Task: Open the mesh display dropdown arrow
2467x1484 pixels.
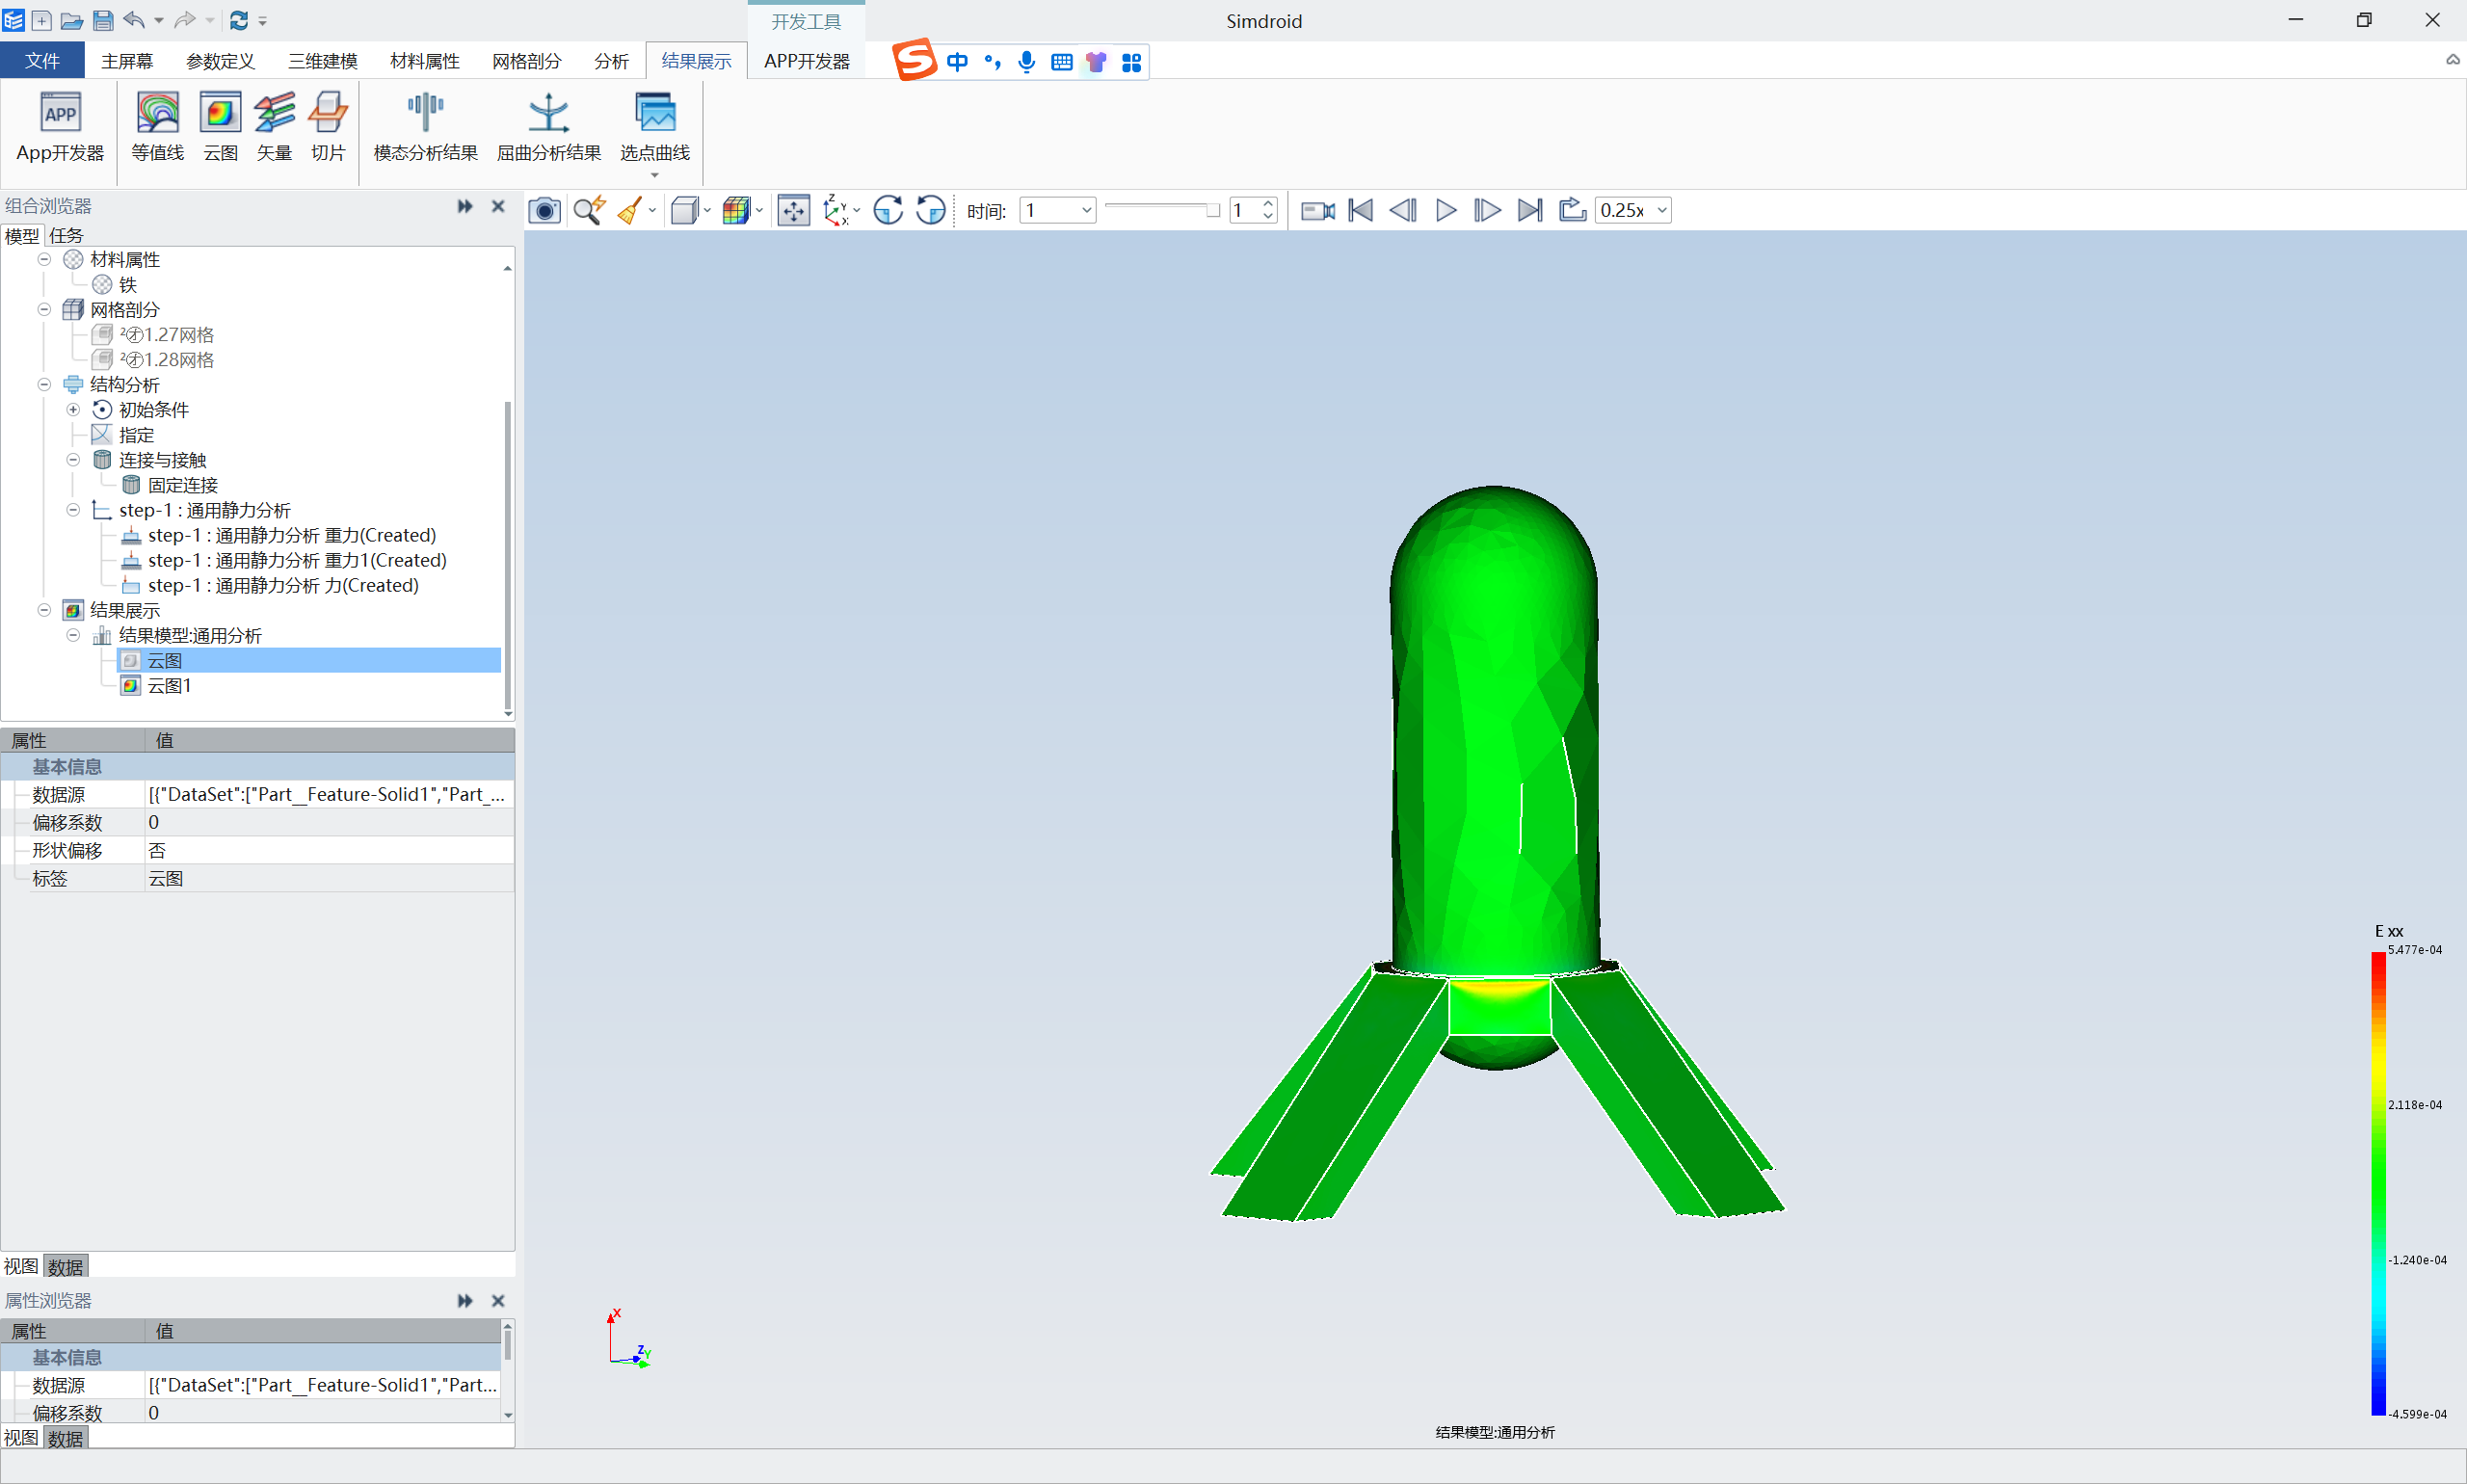Action: [x=759, y=210]
